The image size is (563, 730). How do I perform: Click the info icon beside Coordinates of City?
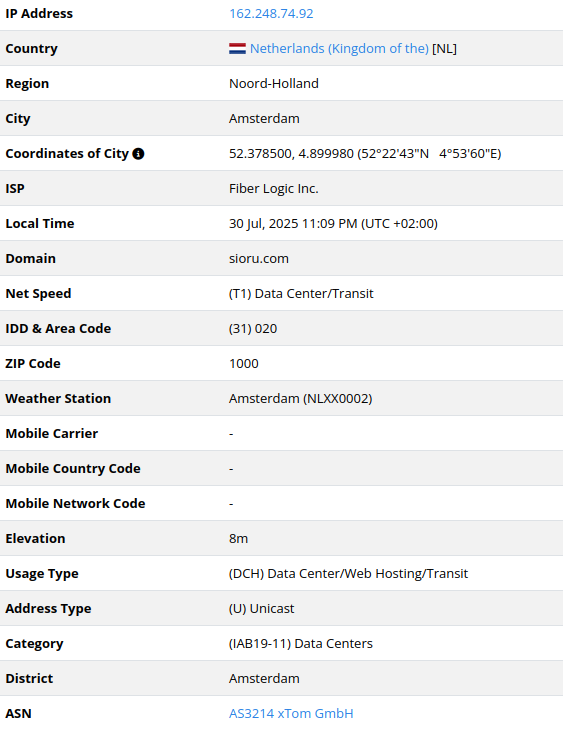pos(138,154)
